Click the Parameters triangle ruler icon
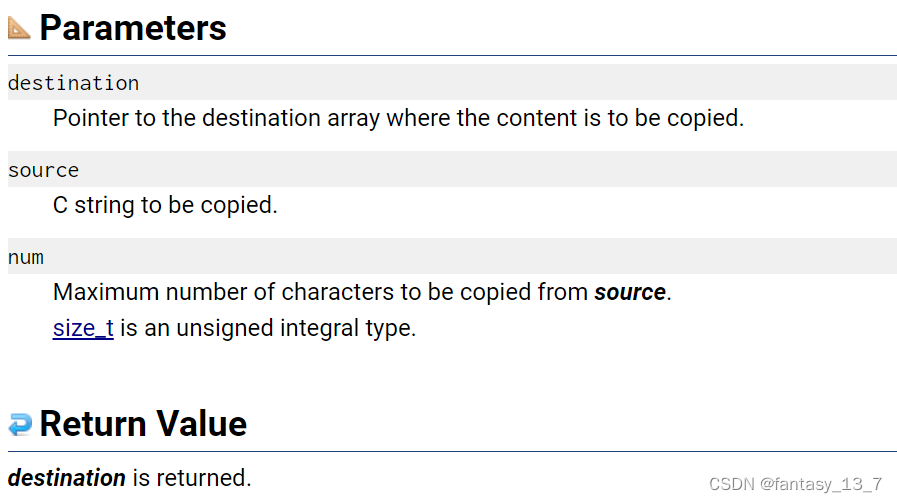The width and height of the screenshot is (897, 503). point(19,28)
